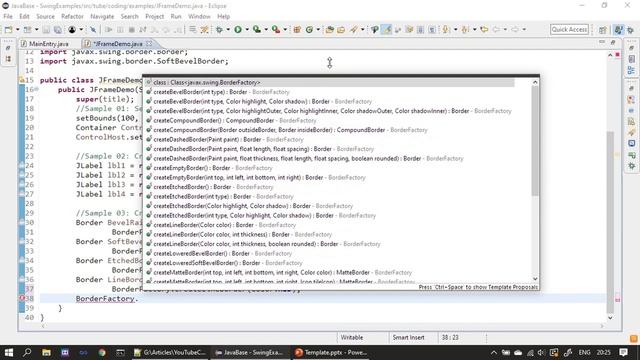
Task: Click the Coverage run icon
Action: tap(257, 29)
